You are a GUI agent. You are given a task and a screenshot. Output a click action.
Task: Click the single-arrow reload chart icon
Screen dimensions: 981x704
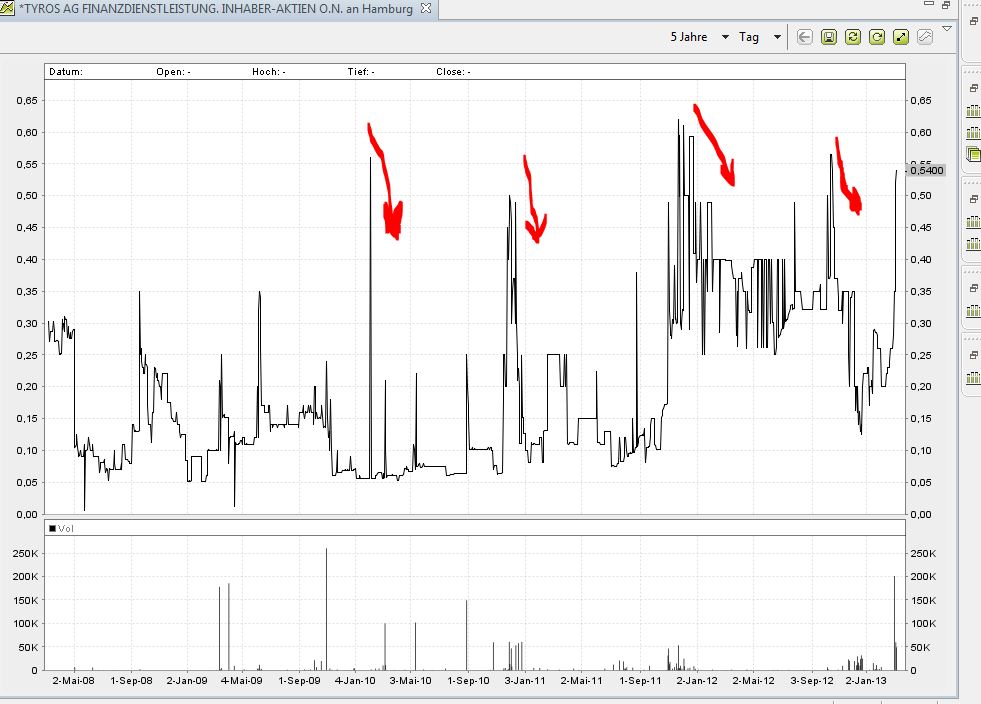point(876,37)
